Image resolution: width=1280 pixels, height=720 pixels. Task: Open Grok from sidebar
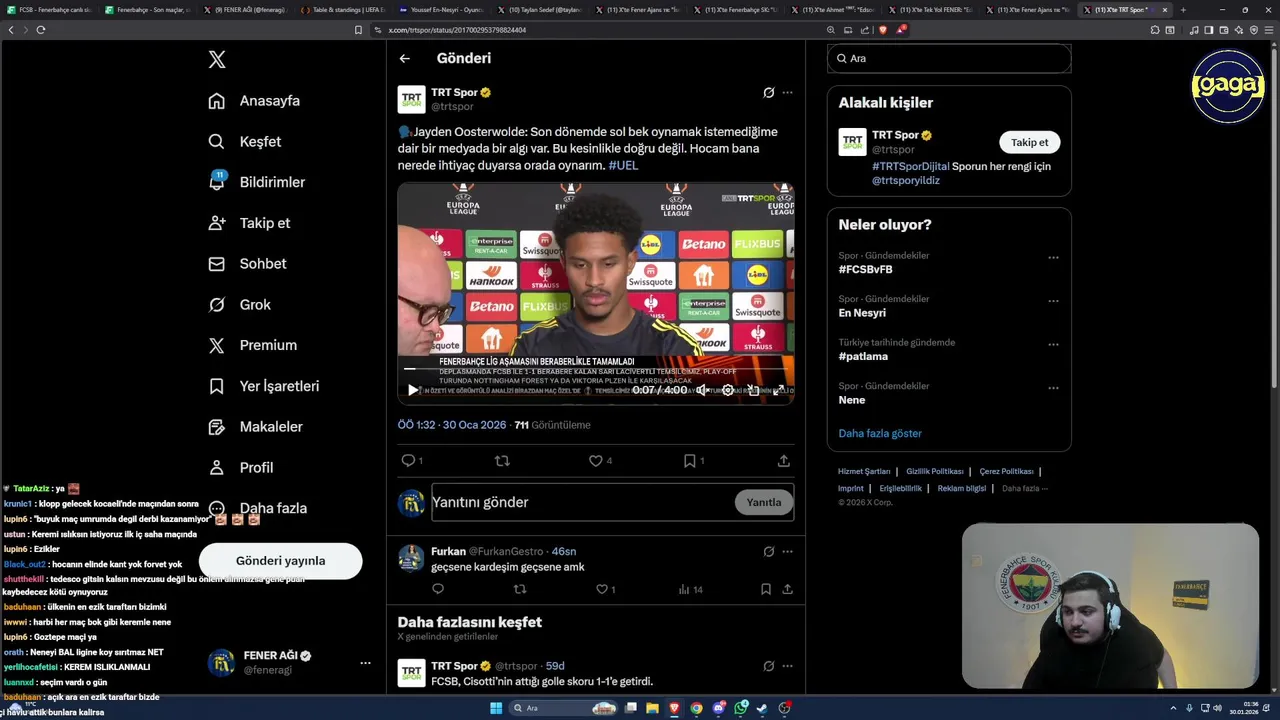click(x=239, y=305)
